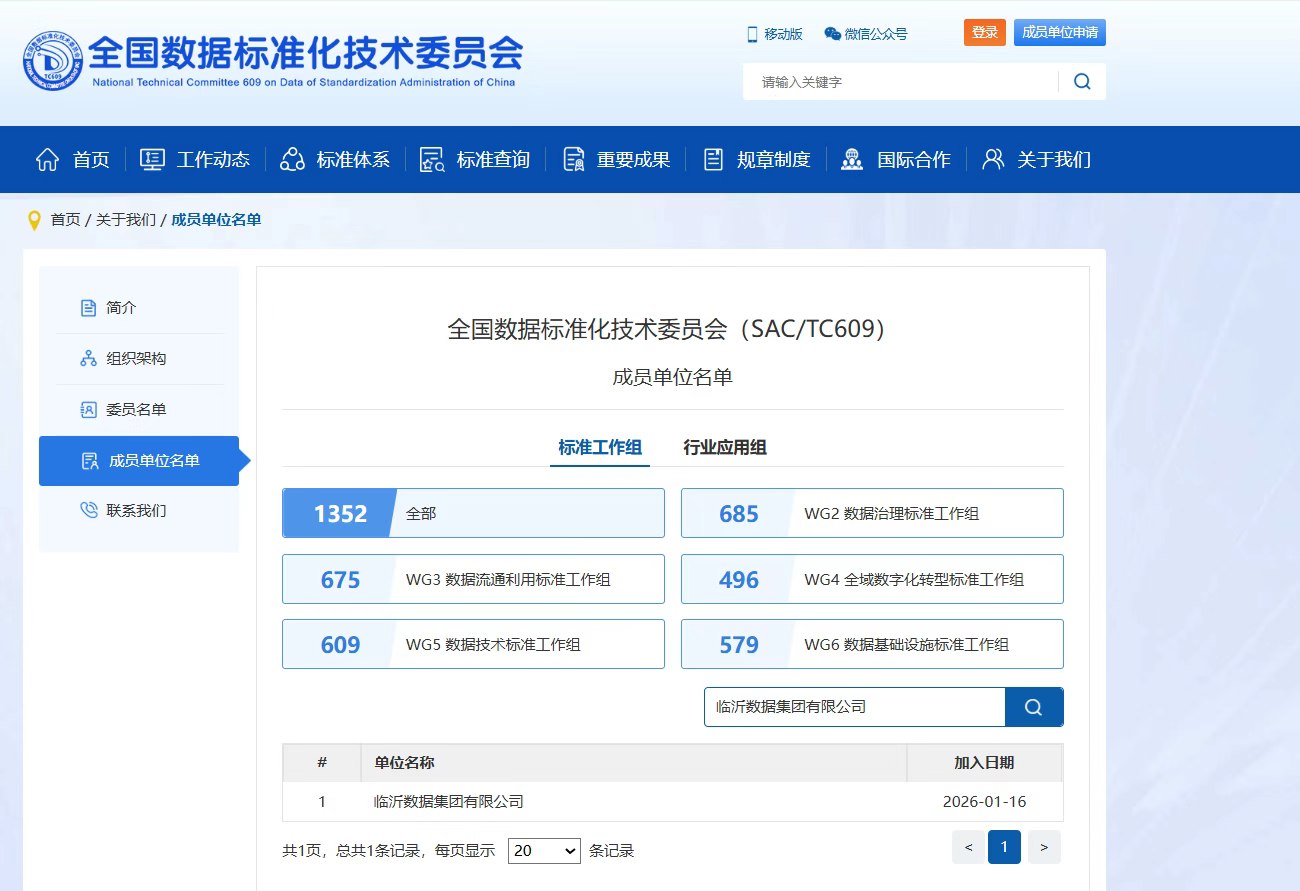Click the TC609 committee logo
The height and width of the screenshot is (891, 1300).
53,62
